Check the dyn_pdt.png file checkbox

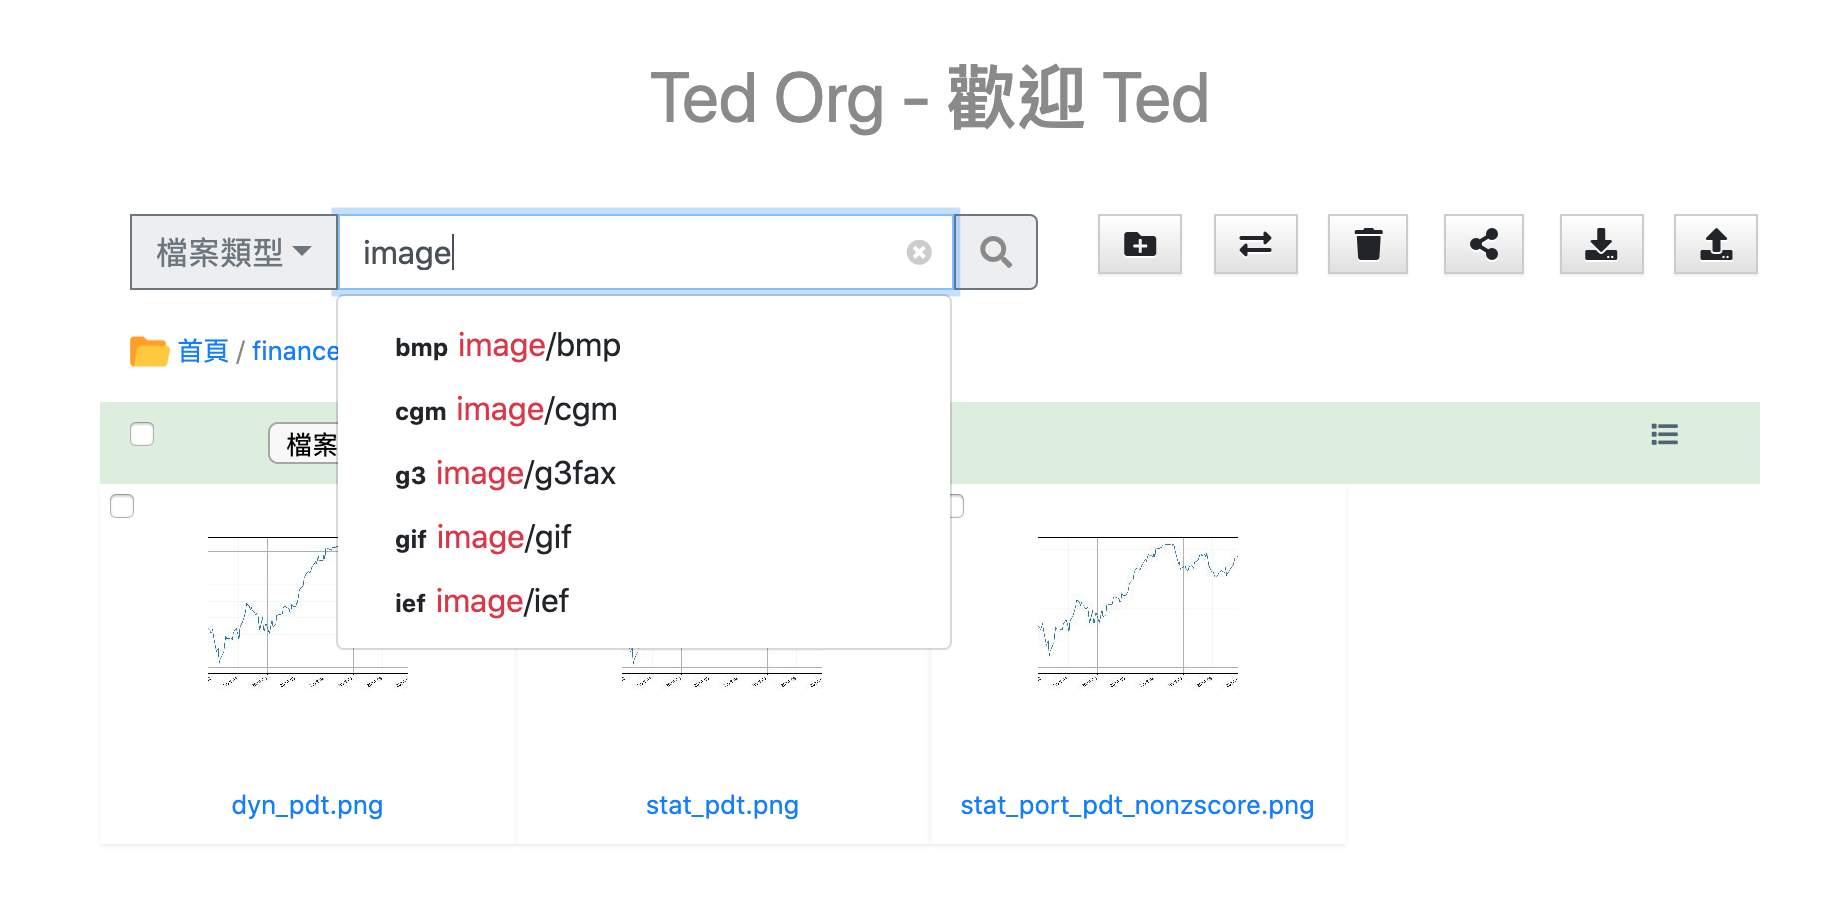(122, 506)
